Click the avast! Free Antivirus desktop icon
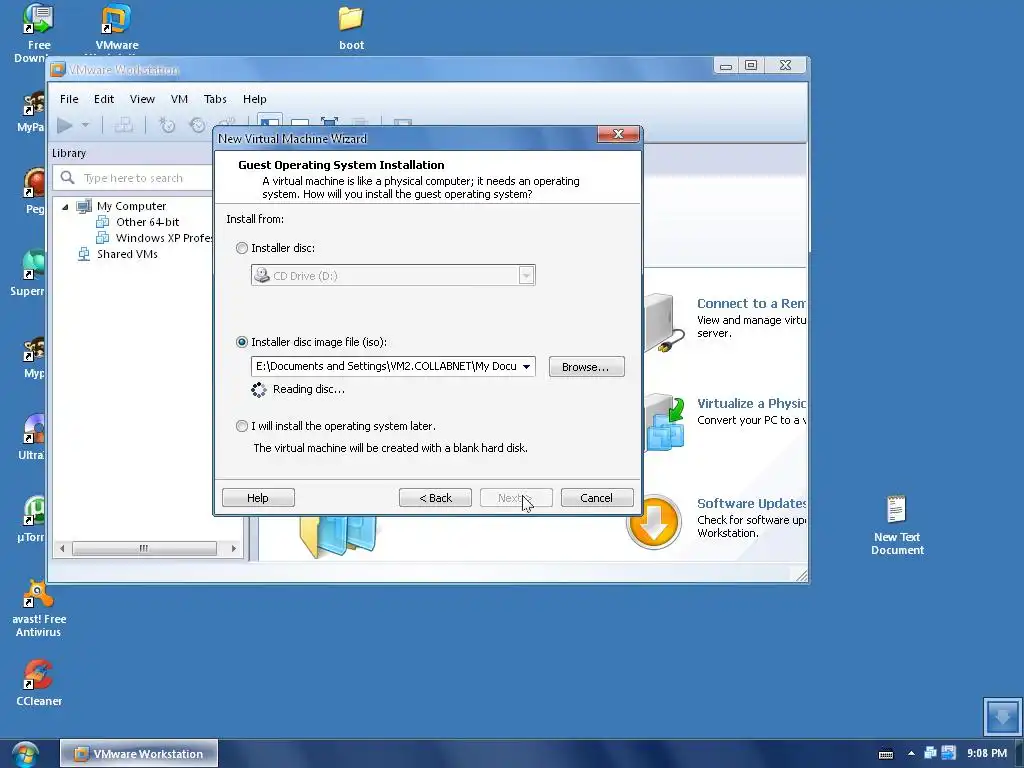Screen dimensions: 1024x768 tap(38, 594)
